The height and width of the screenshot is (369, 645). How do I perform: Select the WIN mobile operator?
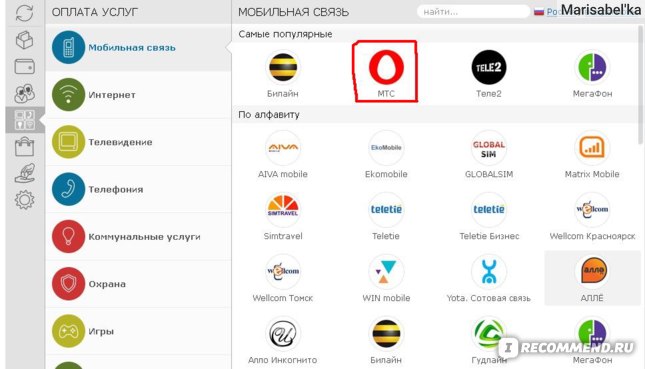(x=386, y=272)
